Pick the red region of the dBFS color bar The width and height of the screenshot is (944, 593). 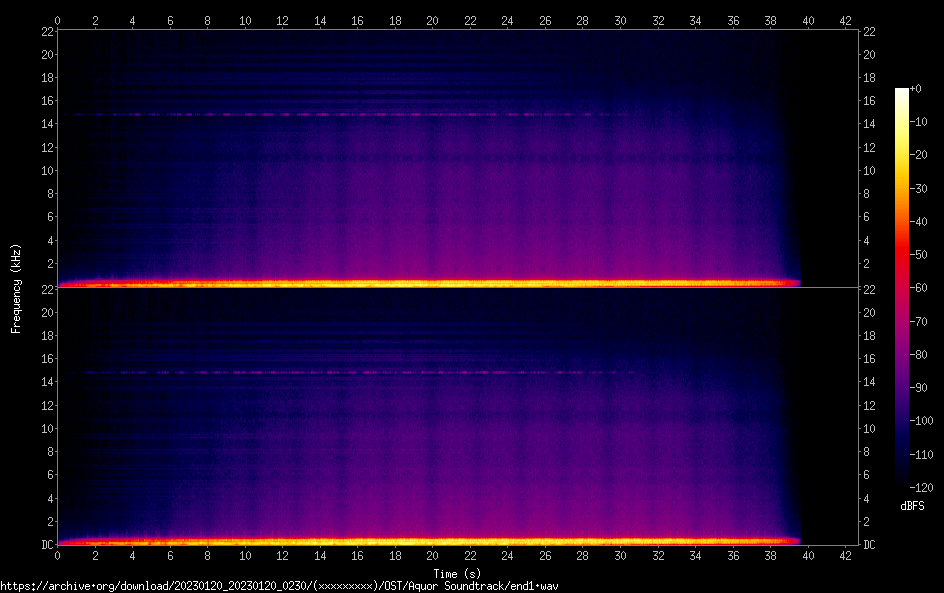click(902, 255)
